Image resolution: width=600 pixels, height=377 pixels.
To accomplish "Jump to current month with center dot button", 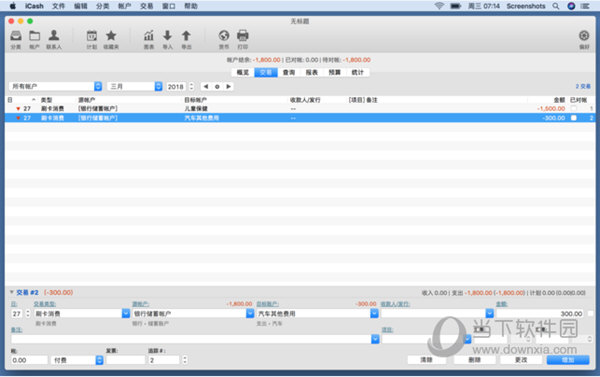I will [x=217, y=86].
